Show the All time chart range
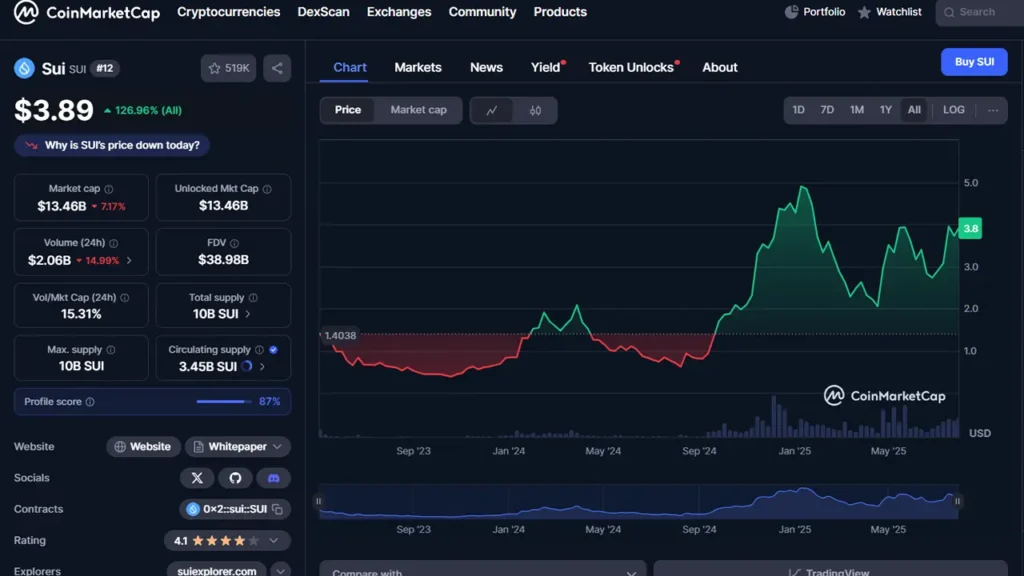This screenshot has height=576, width=1024. [914, 110]
